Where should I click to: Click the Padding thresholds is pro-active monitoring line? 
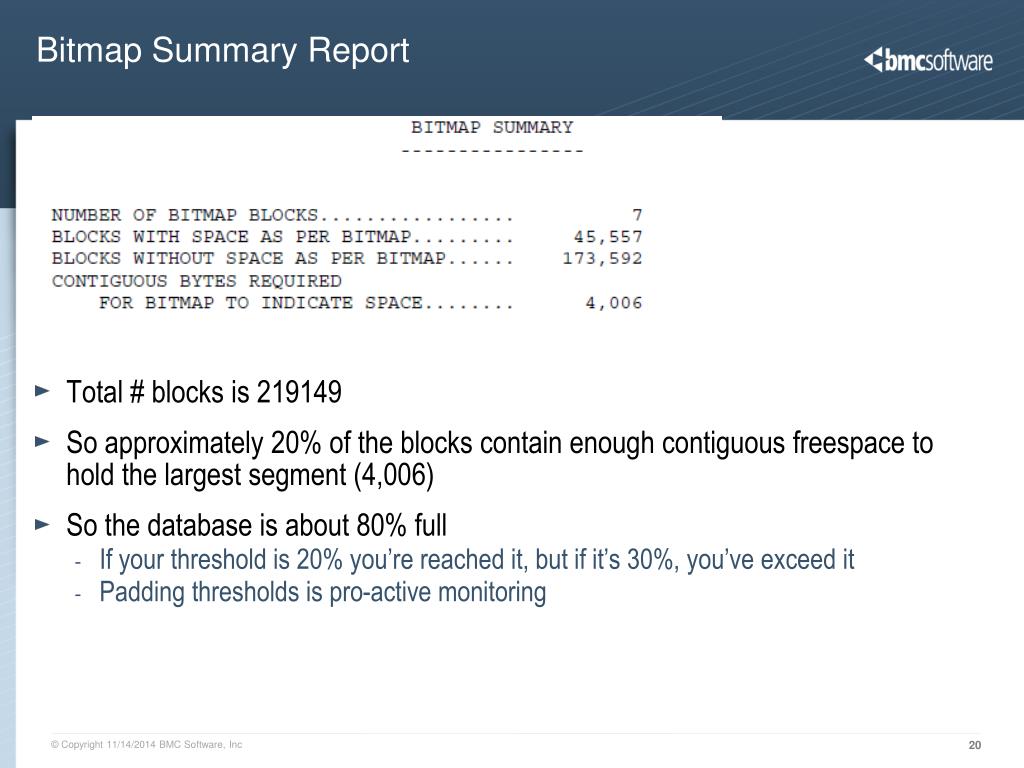click(323, 592)
